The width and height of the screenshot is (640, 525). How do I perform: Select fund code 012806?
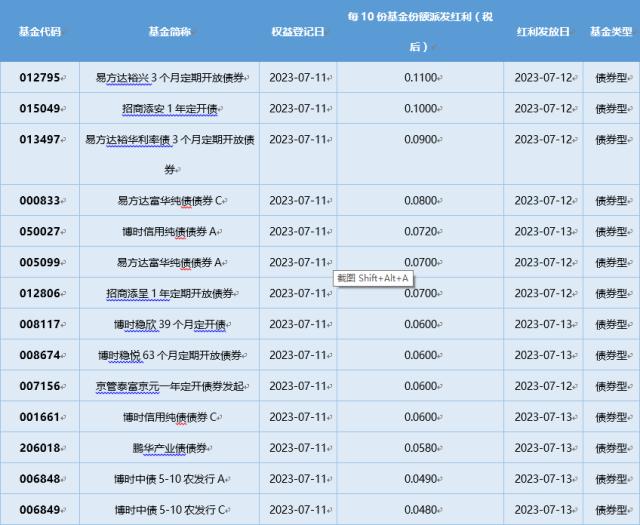40,293
